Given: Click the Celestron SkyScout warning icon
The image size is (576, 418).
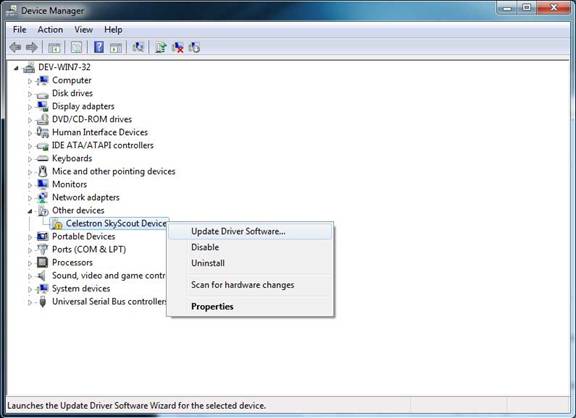Looking at the screenshot, I should click(57, 224).
